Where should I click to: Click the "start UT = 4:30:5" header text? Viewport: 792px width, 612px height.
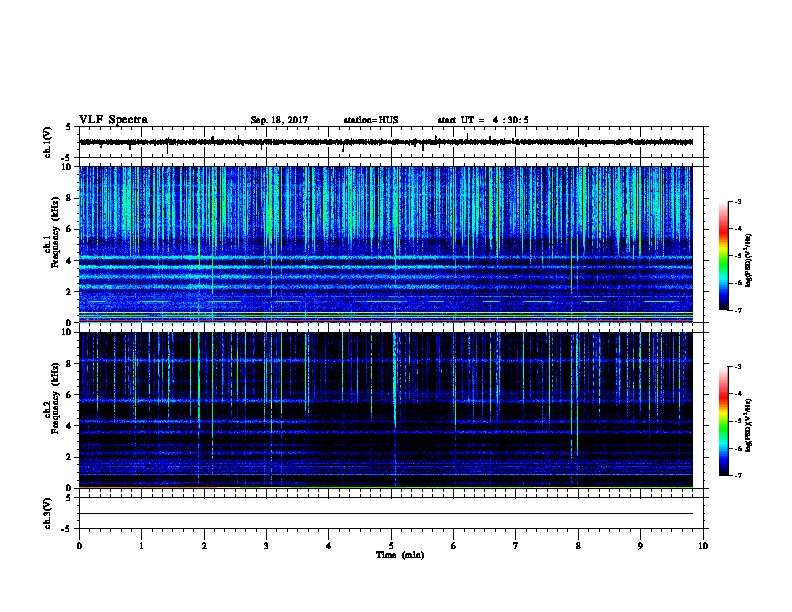(x=483, y=120)
